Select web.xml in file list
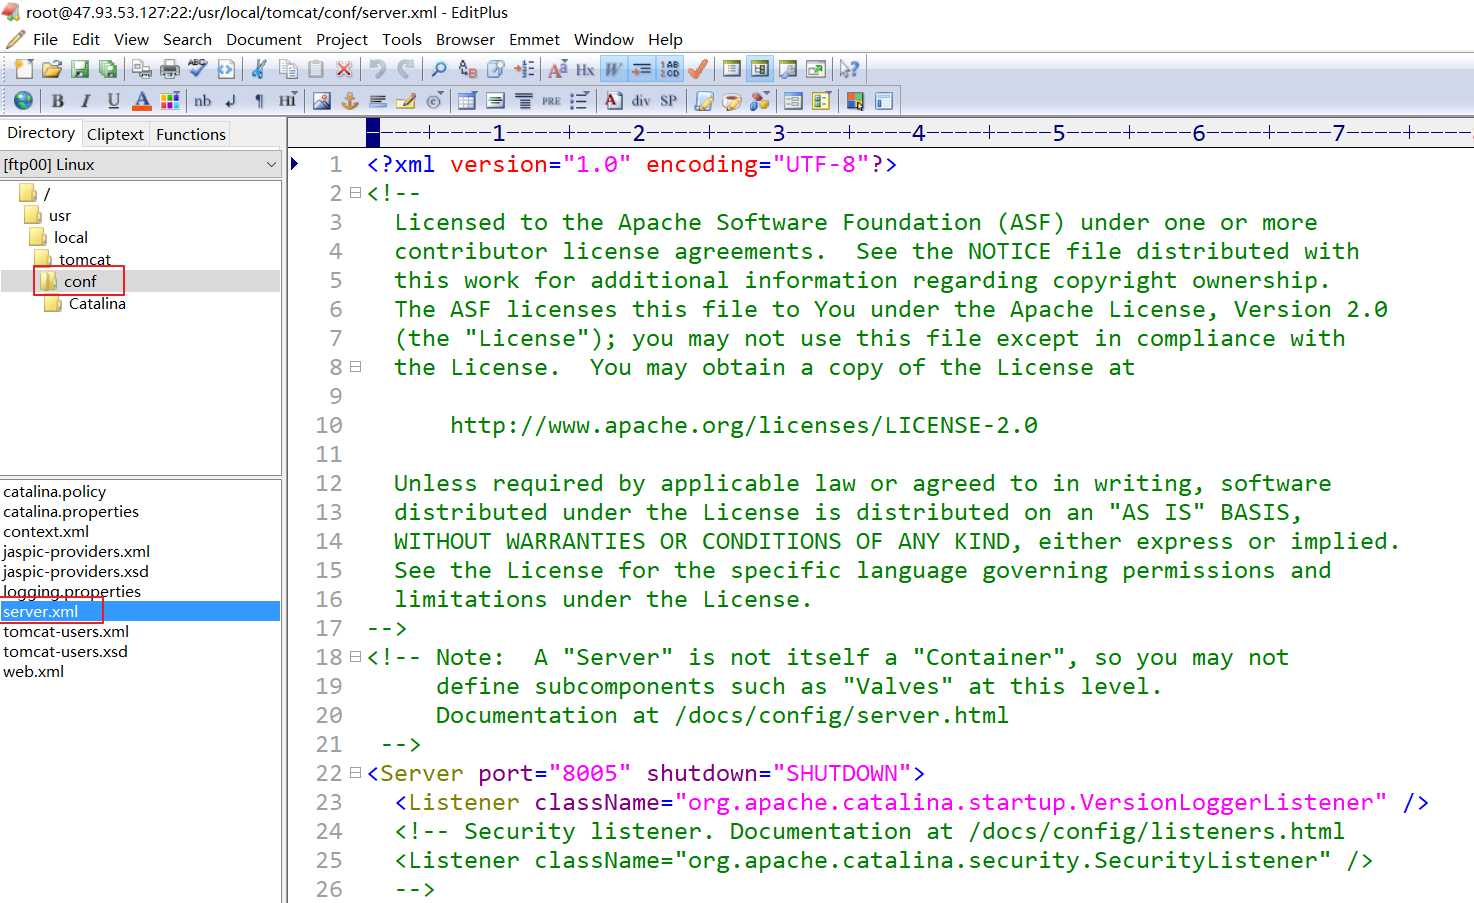Image resolution: width=1474 pixels, height=903 pixels. pos(33,671)
